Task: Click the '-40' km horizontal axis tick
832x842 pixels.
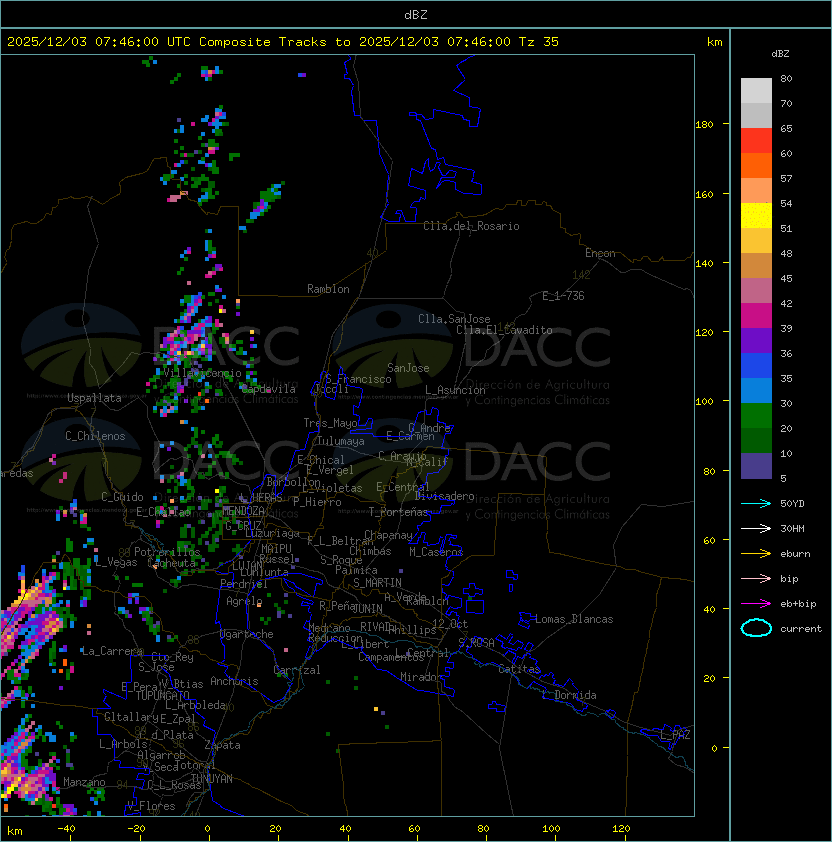Action: point(67,829)
